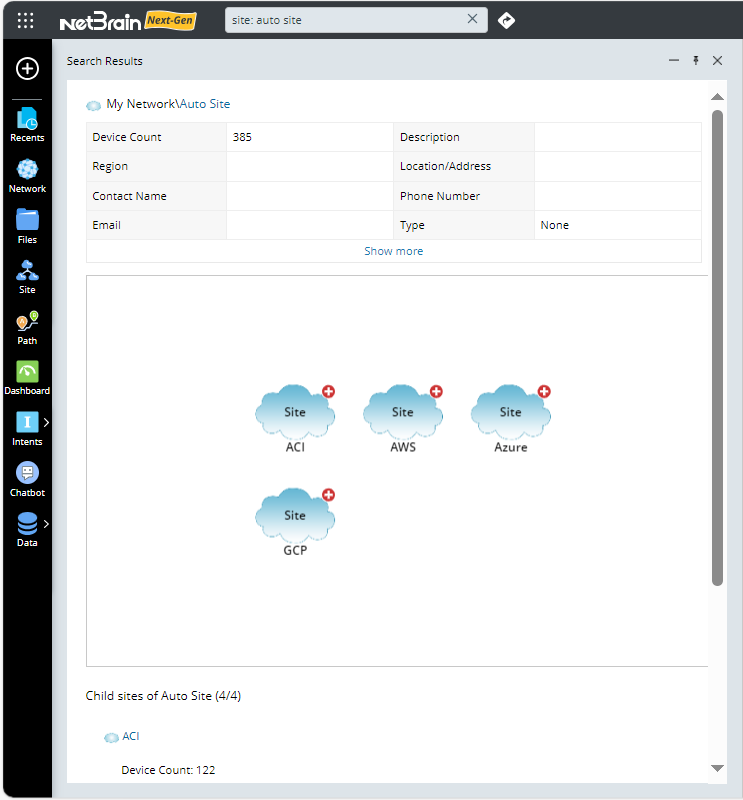The image size is (743, 800).
Task: Click the Contact Name label cell
Action: point(156,196)
